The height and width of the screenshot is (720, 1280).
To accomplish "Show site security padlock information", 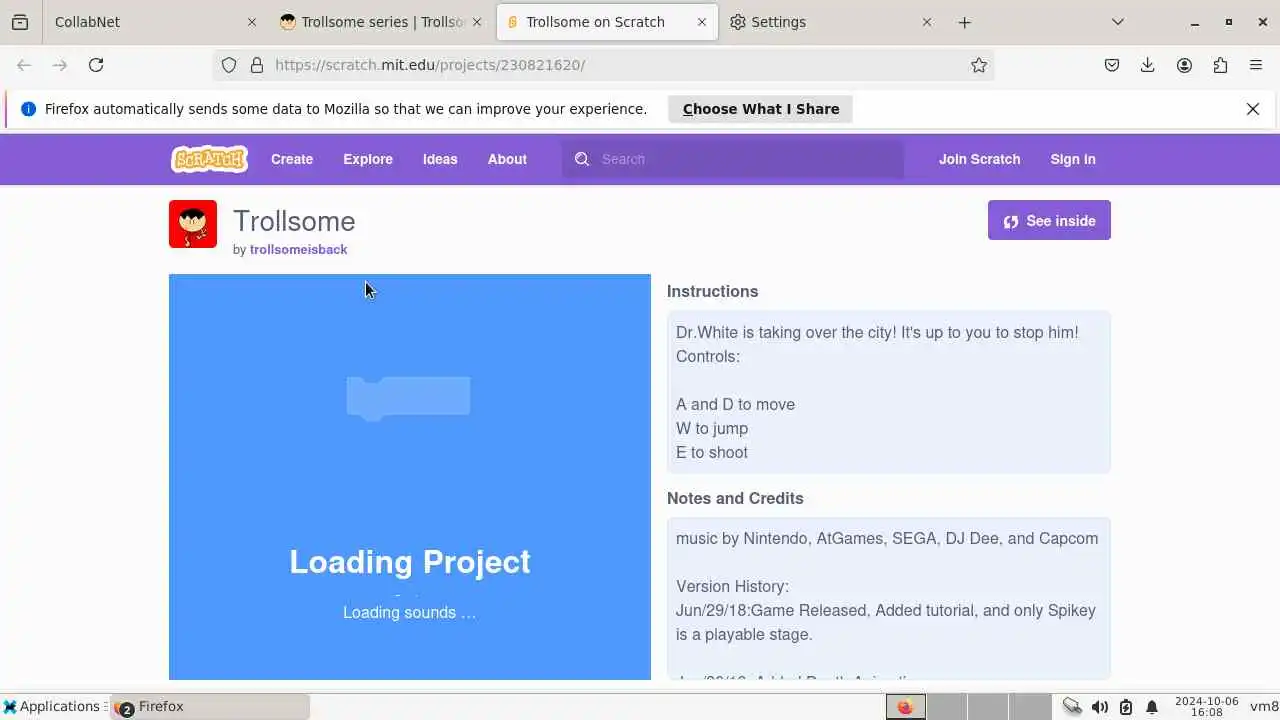I will coord(257,65).
